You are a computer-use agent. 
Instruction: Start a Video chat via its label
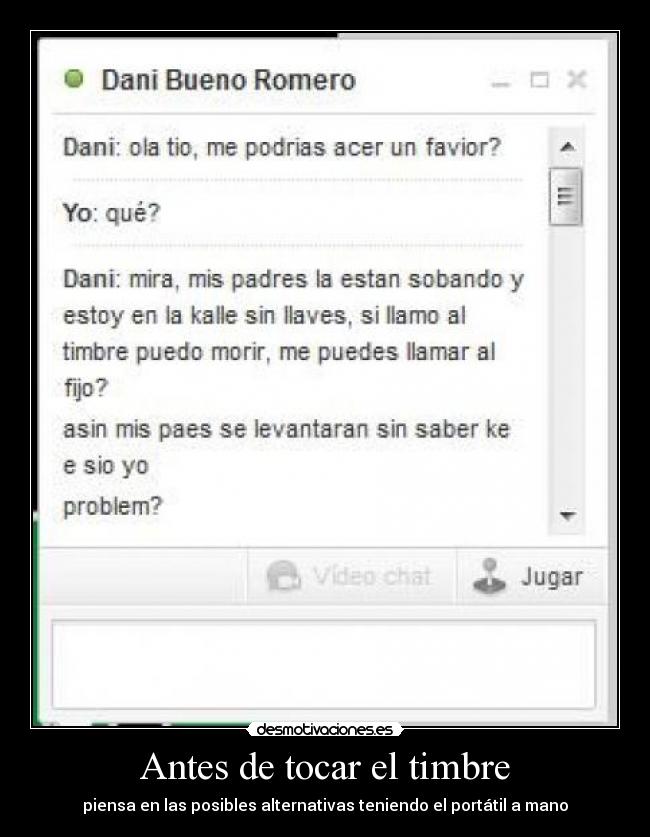(x=372, y=576)
